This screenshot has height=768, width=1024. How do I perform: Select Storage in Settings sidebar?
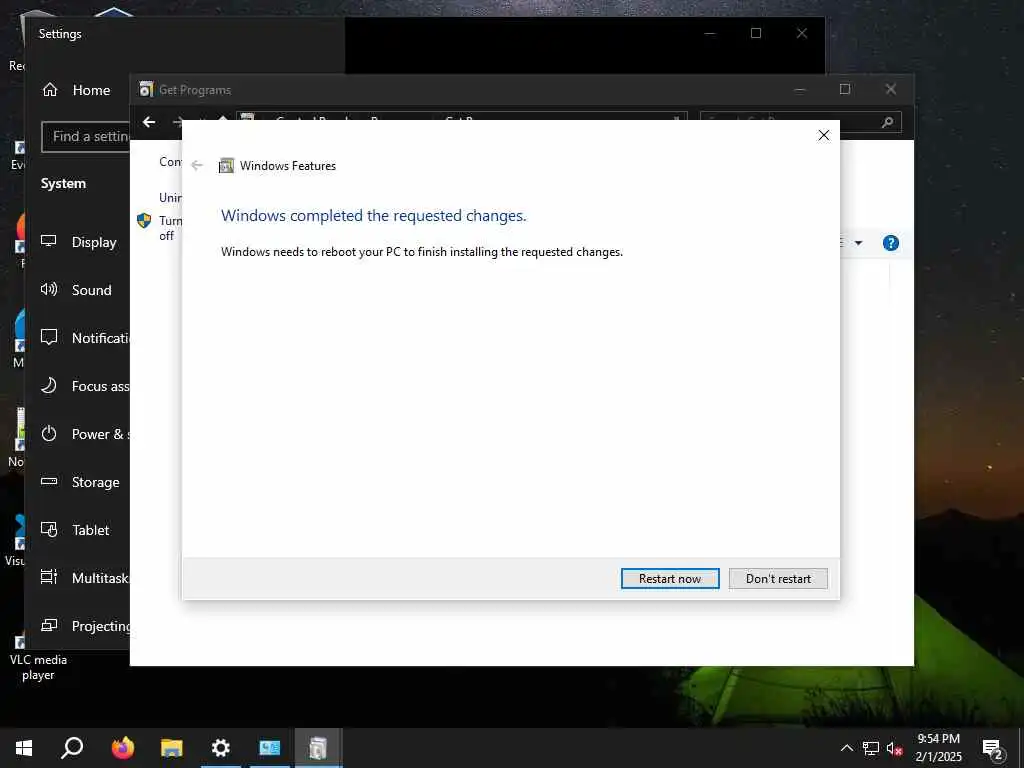(80, 482)
